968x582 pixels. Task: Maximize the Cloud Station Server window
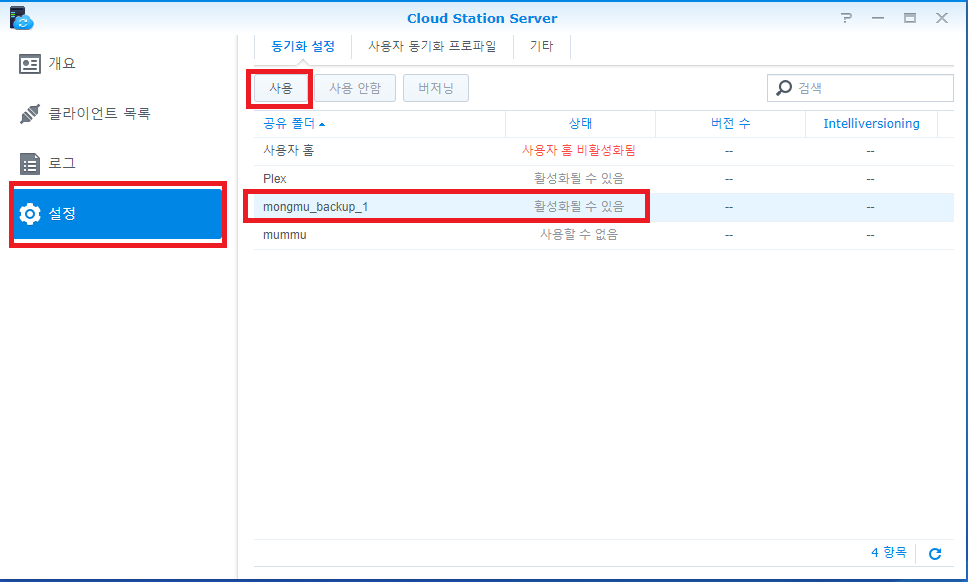[910, 18]
